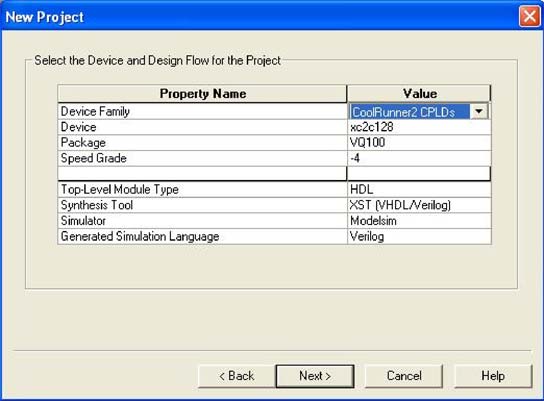Image resolution: width=544 pixels, height=401 pixels.
Task: Select the -4 Speed Grade value
Action: (x=419, y=158)
